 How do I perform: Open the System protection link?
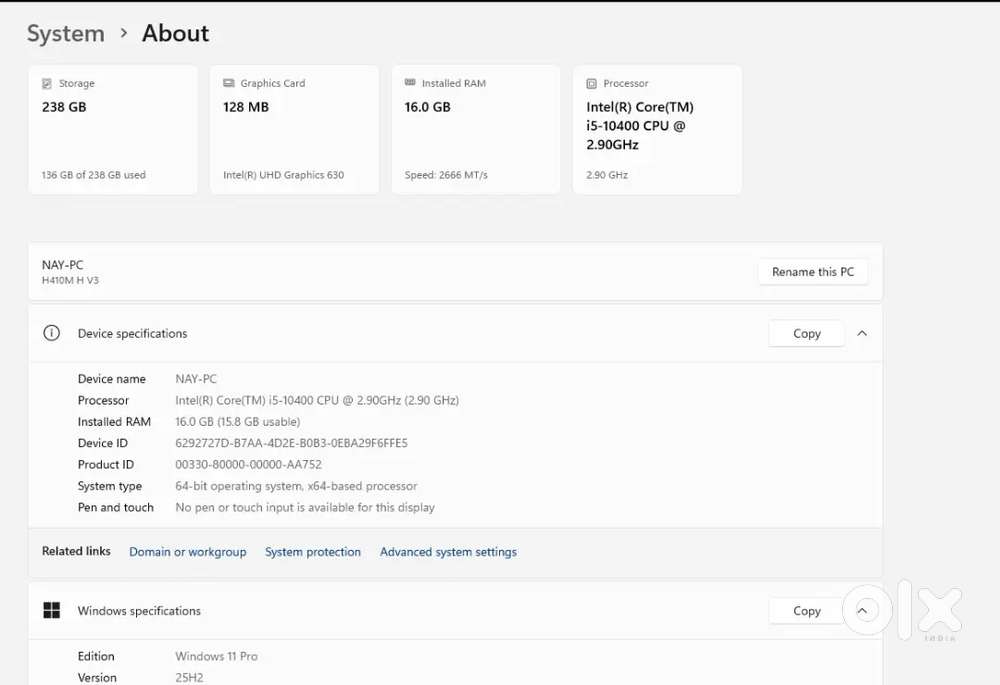click(313, 552)
